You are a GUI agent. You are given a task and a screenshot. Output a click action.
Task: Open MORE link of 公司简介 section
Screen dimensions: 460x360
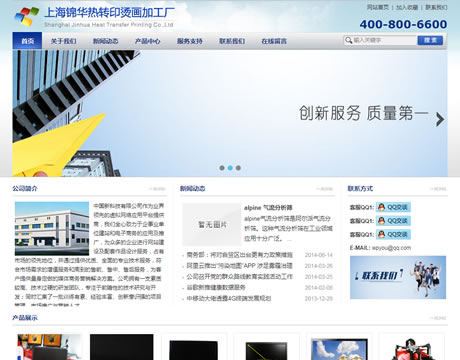tap(157, 189)
